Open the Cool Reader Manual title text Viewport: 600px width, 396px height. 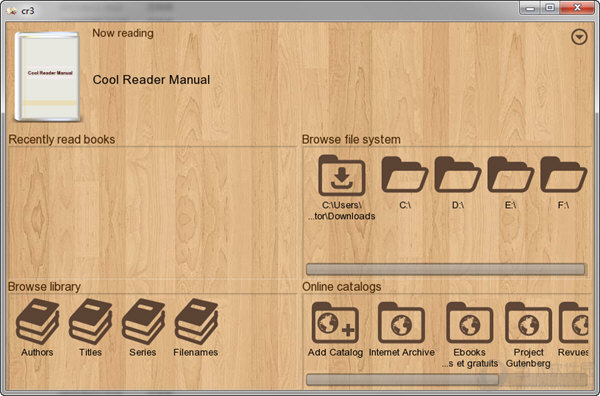(151, 80)
